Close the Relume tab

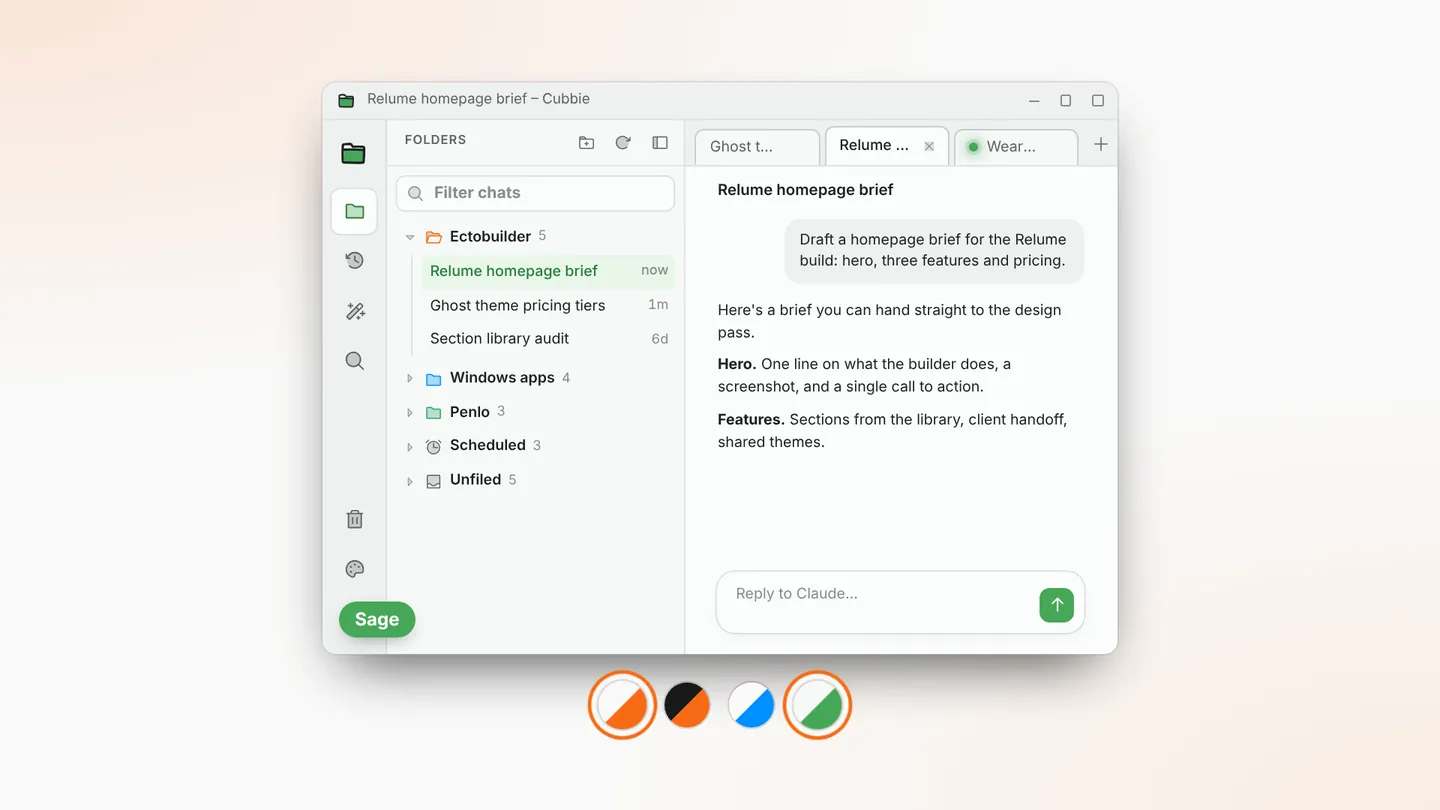coord(929,146)
